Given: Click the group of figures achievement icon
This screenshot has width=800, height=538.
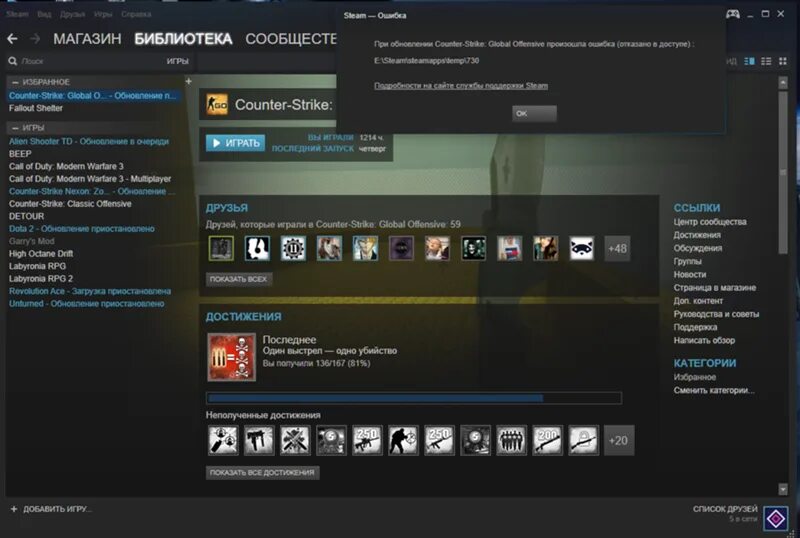Looking at the screenshot, I should [511, 440].
